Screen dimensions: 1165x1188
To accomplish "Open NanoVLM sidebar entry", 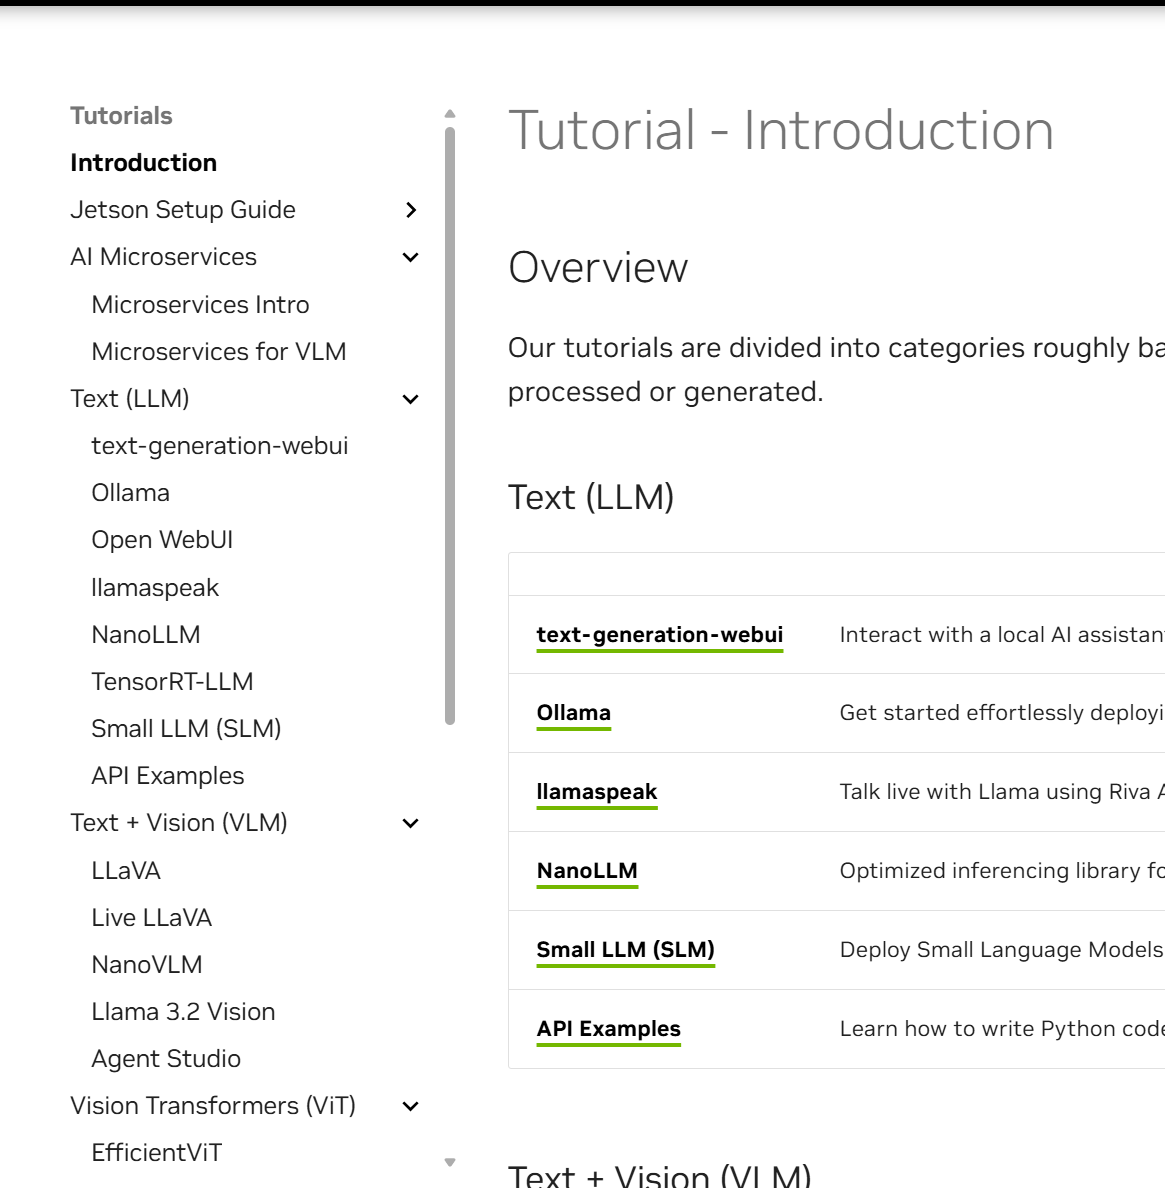I will click(147, 964).
